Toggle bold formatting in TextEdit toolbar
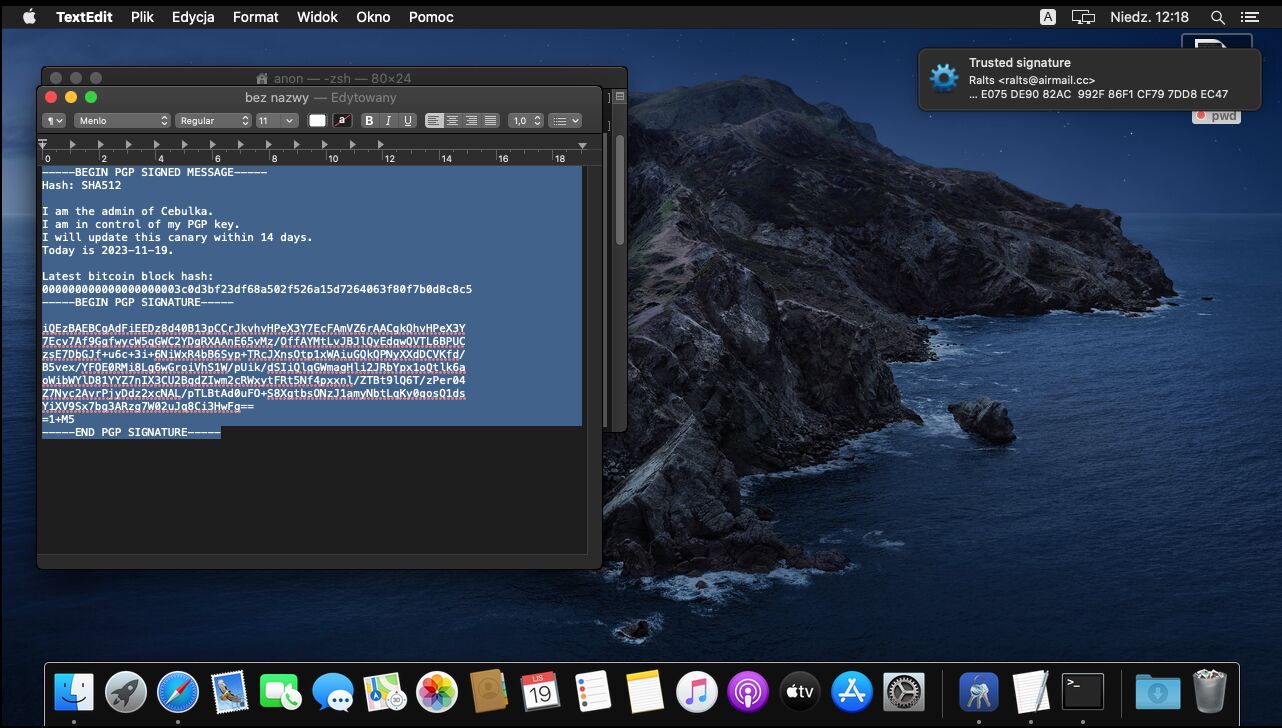 click(x=369, y=121)
